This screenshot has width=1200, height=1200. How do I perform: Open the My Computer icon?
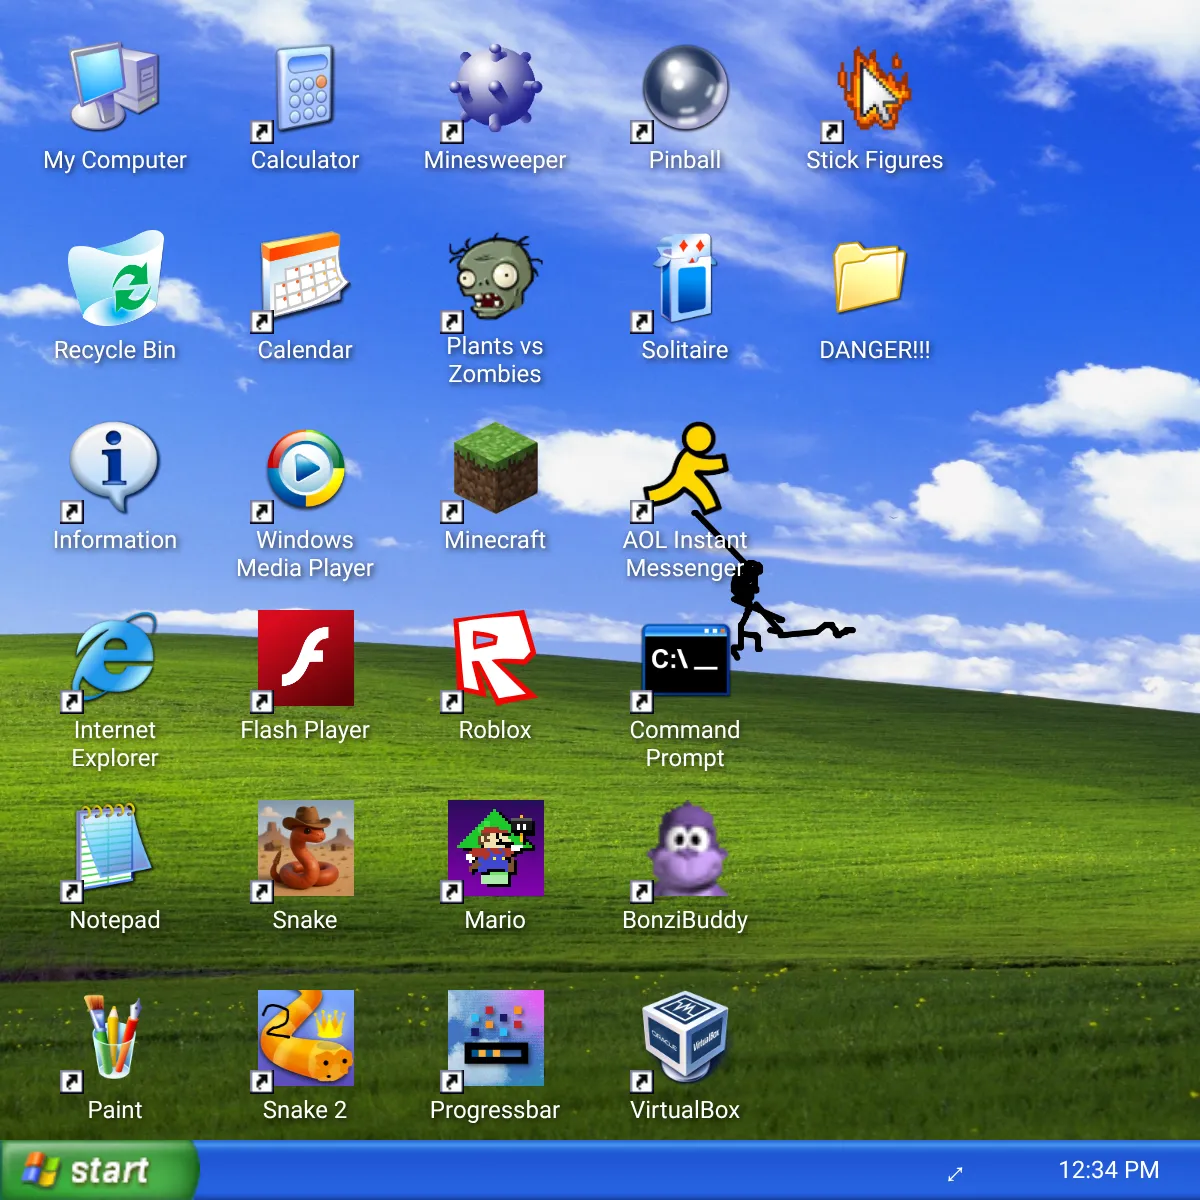(x=115, y=88)
